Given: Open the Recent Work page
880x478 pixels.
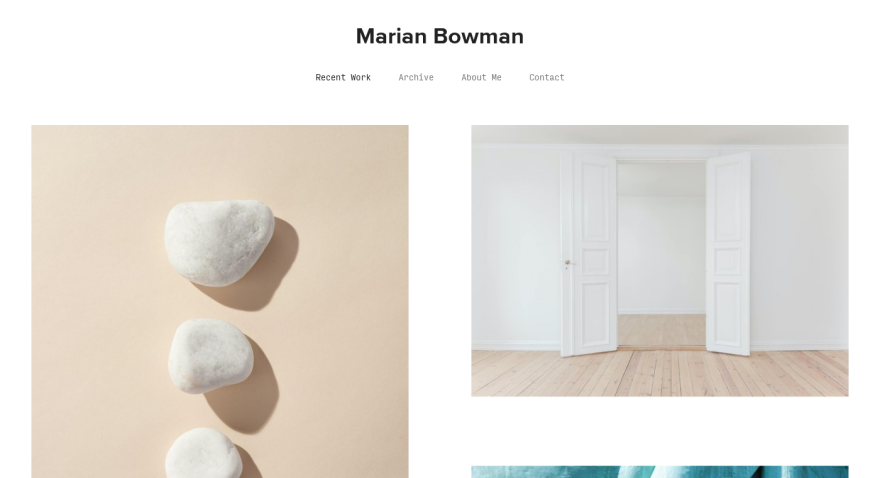Looking at the screenshot, I should coord(343,77).
